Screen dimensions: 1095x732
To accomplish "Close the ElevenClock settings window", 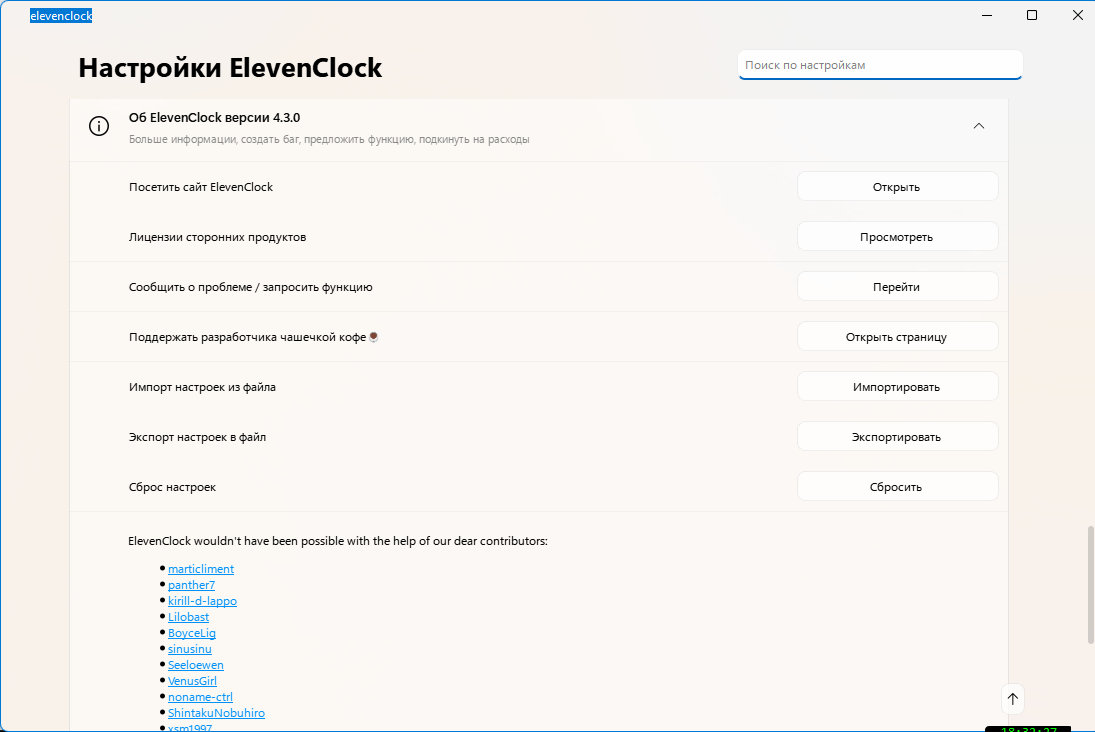I will pyautogui.click(x=1078, y=15).
